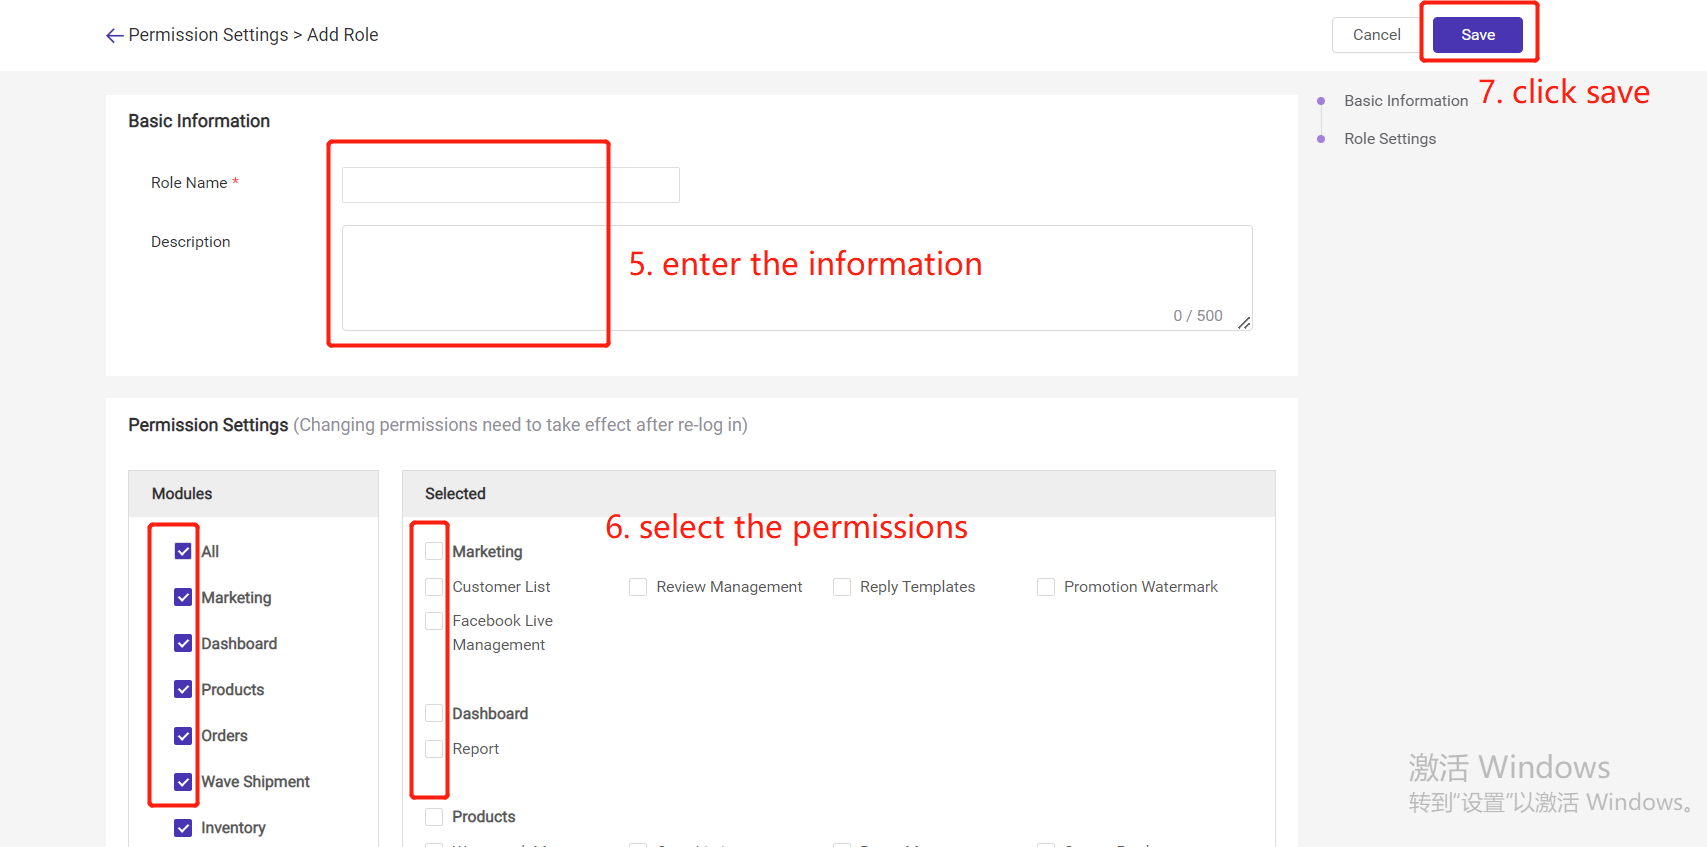Enable the Promotion Watermark permission
The image size is (1707, 847).
pos(1046,587)
